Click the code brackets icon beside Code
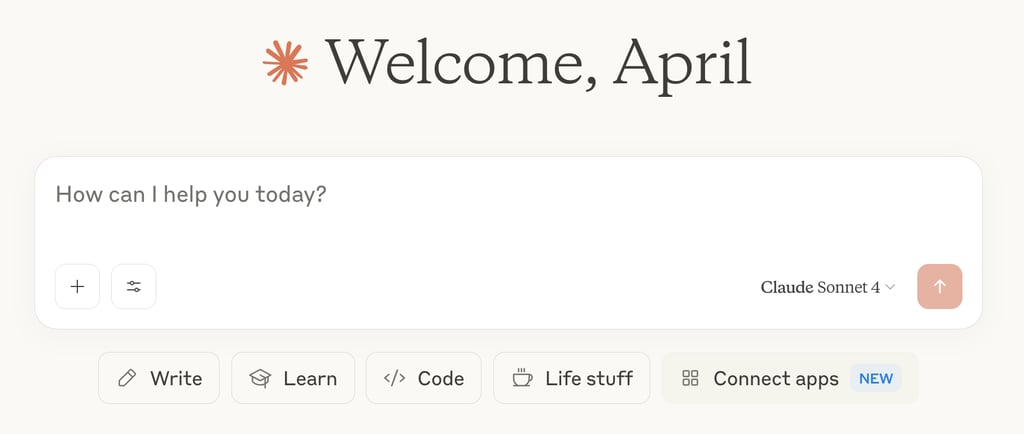Image resolution: width=1024 pixels, height=434 pixels. [394, 378]
